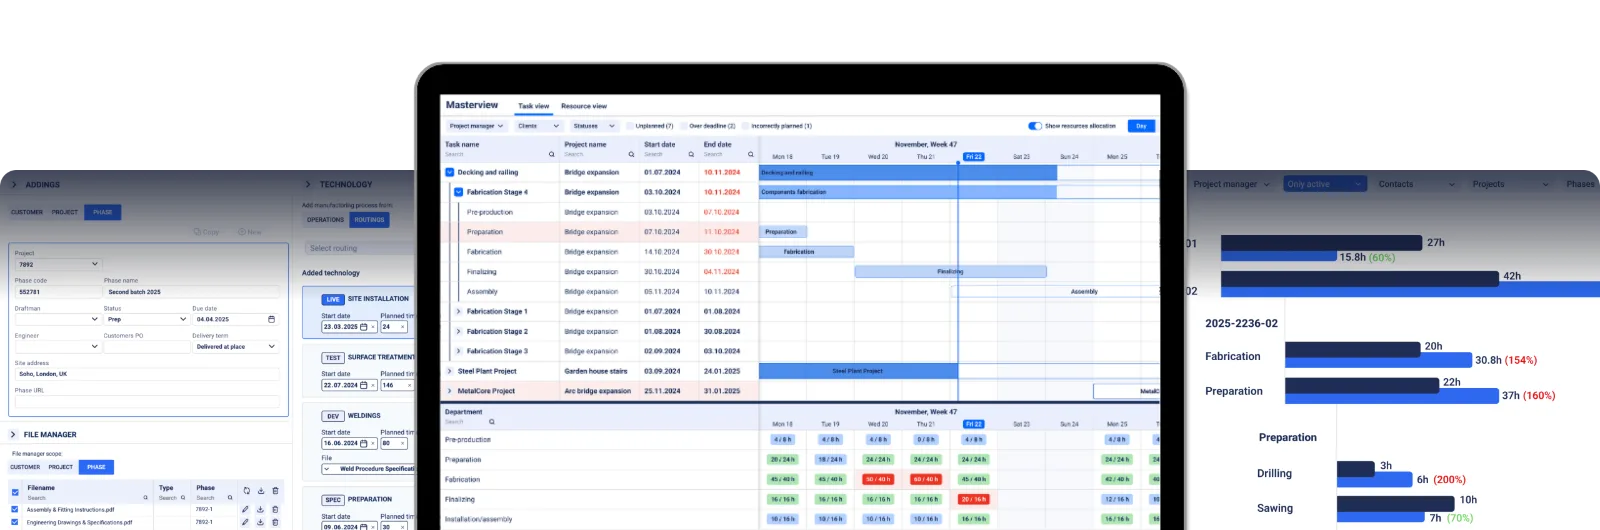Edit Assembly & Fitting Instructions.pdf with pencil
This screenshot has height=530, width=1600.
pyautogui.click(x=245, y=509)
